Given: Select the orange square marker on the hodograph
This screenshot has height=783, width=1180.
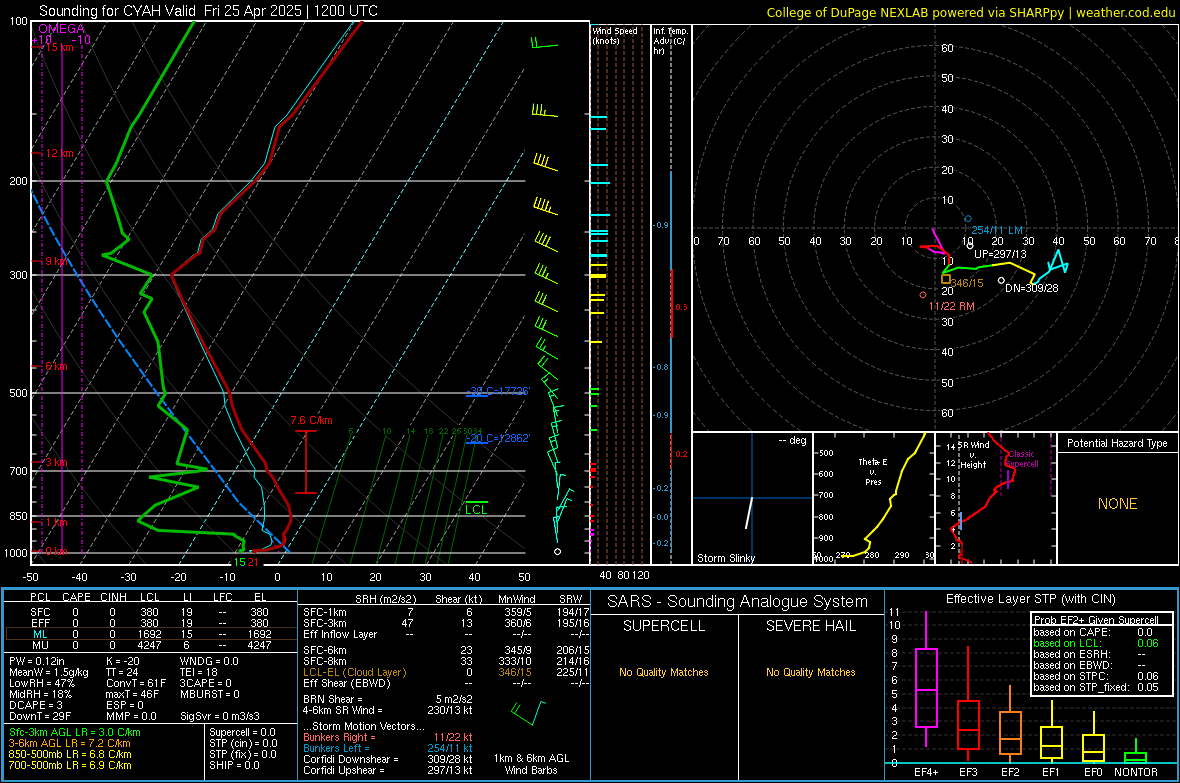Looking at the screenshot, I should [946, 279].
